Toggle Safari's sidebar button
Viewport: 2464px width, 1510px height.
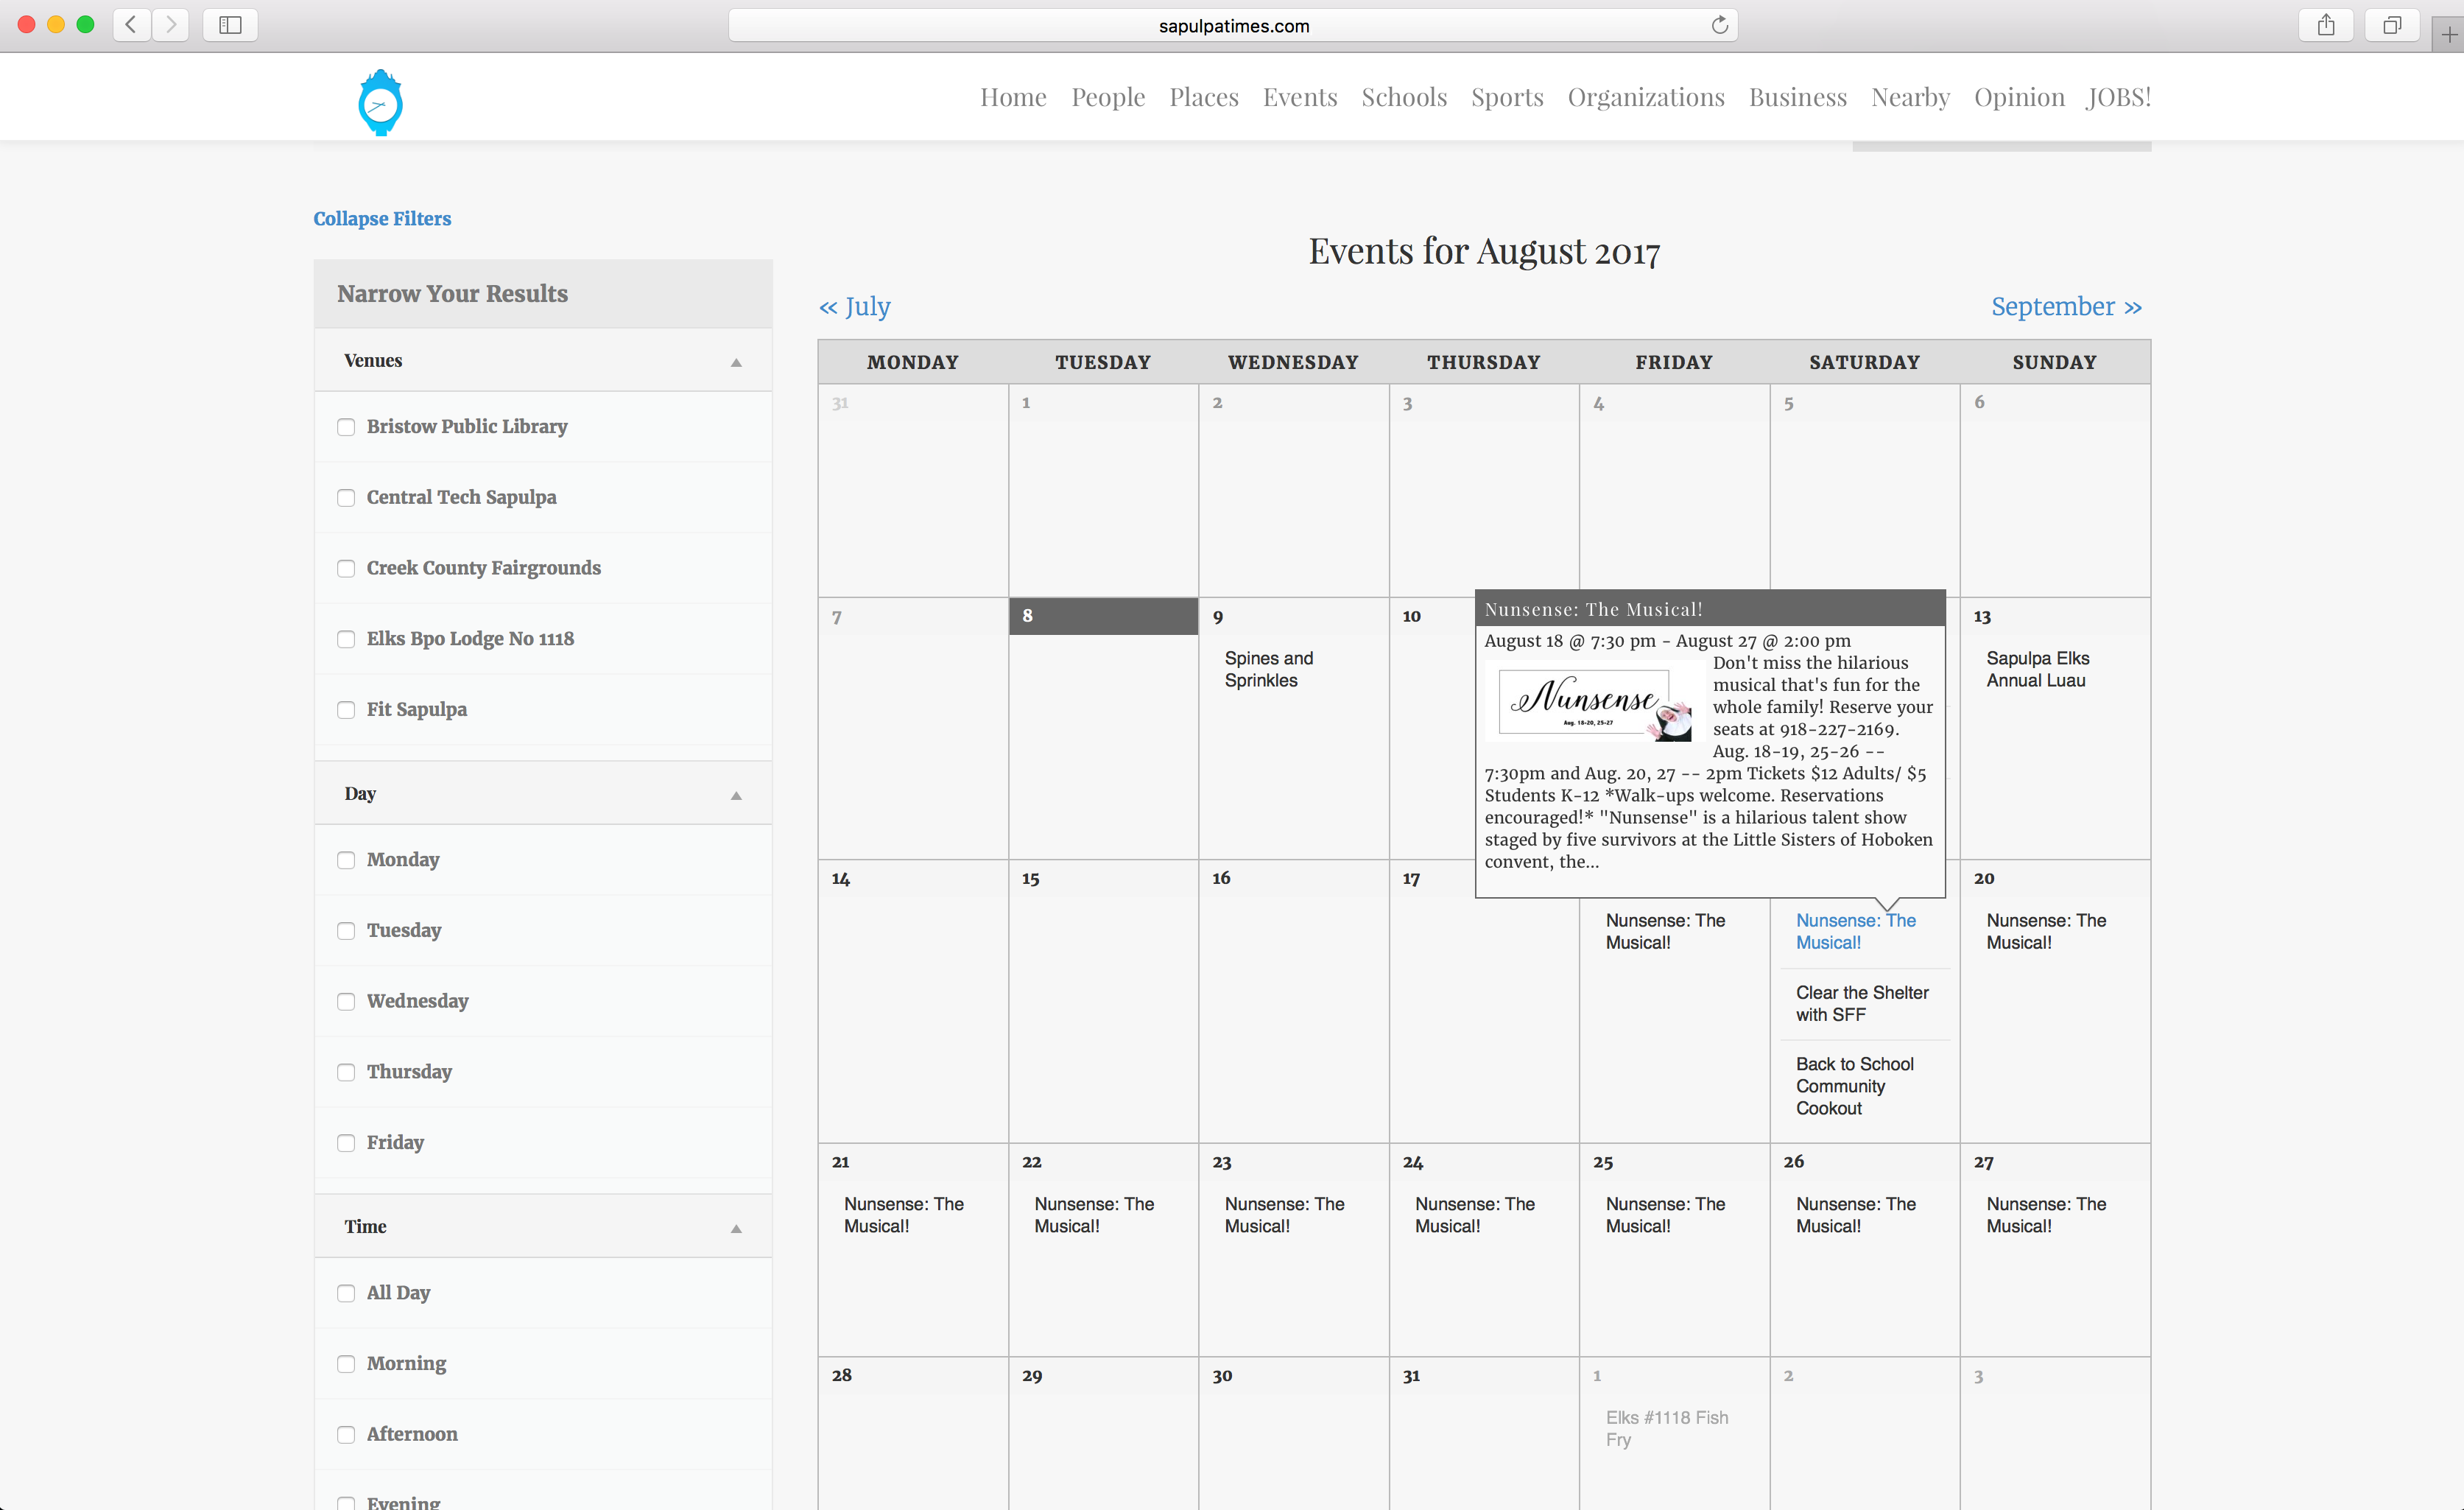tap(230, 25)
